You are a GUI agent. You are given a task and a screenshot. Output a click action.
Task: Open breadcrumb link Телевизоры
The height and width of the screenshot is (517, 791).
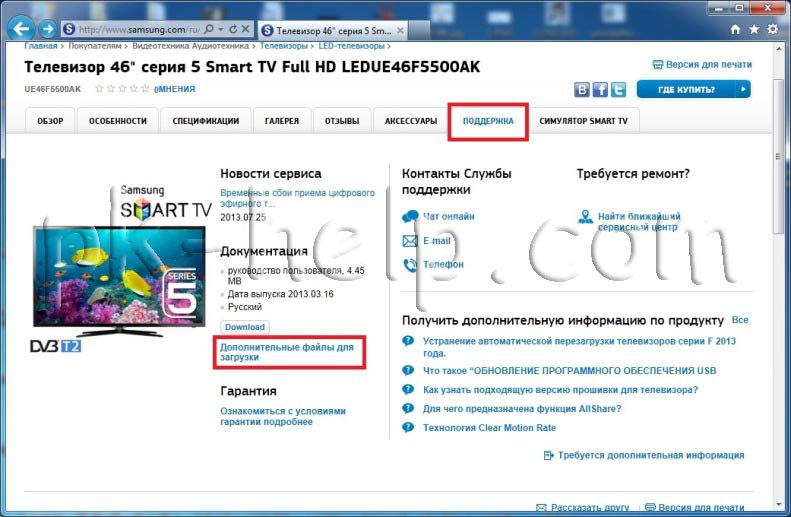[284, 46]
